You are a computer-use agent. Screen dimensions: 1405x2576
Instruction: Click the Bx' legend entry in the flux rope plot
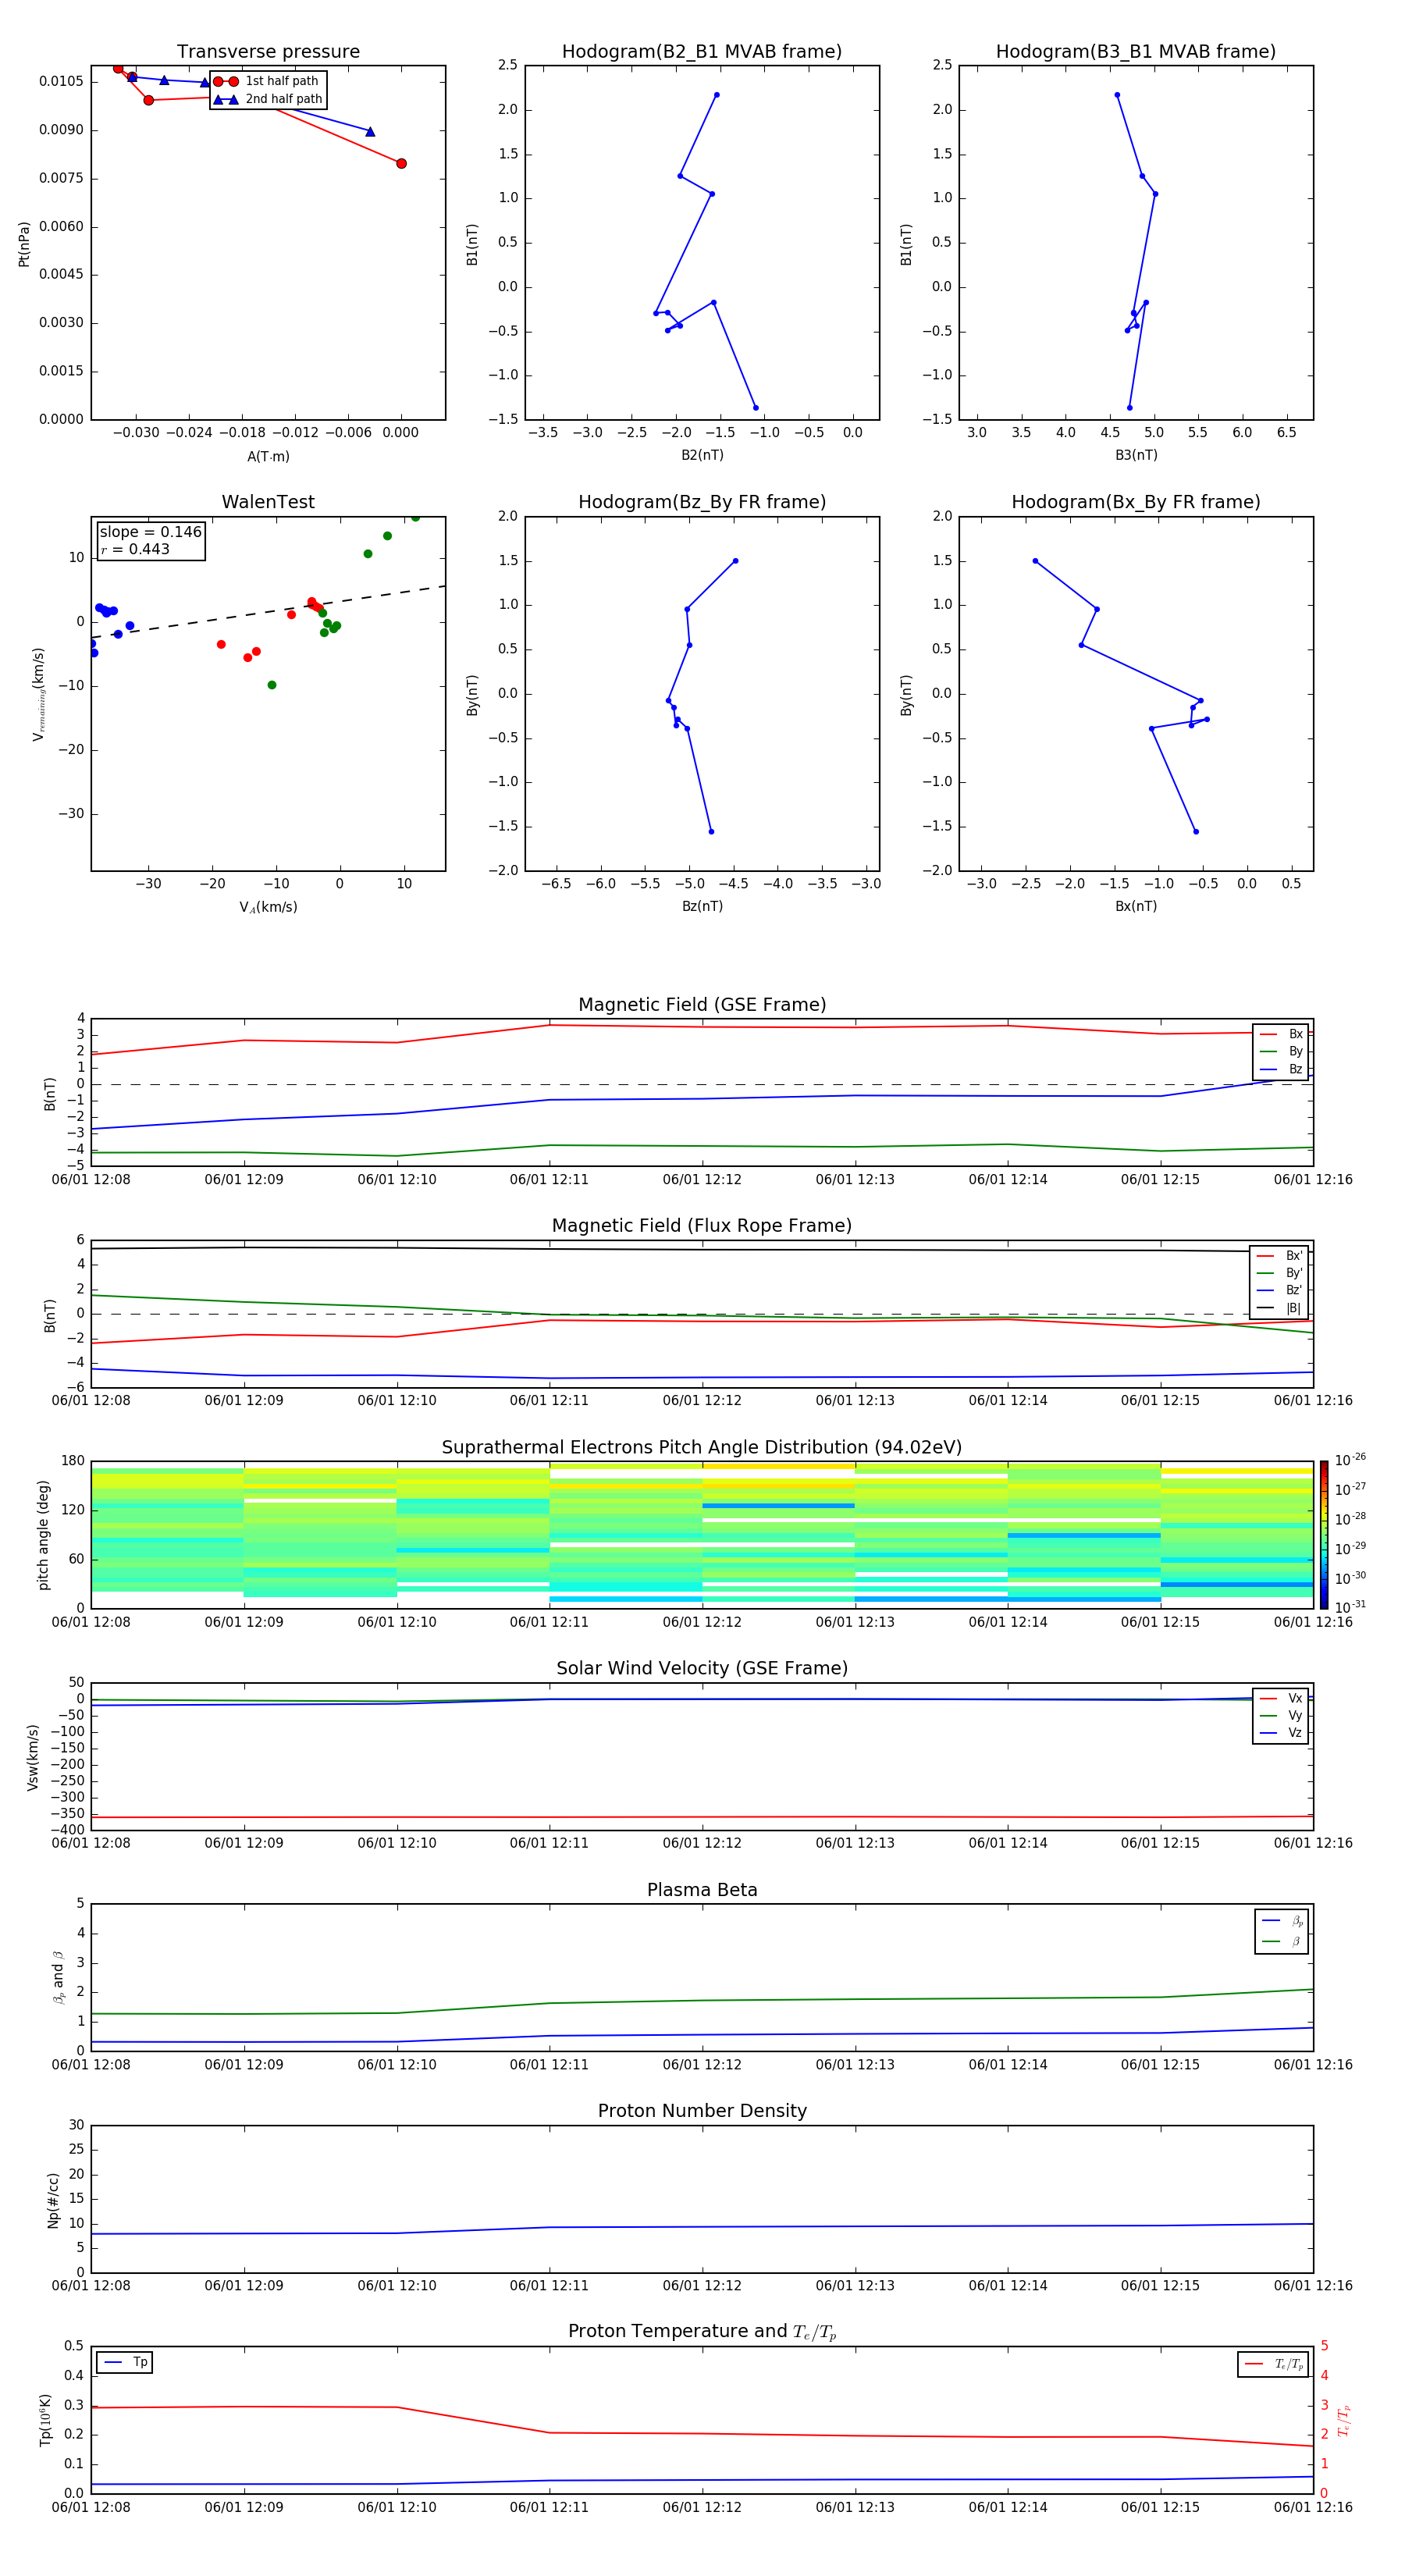pyautogui.click(x=1279, y=1256)
